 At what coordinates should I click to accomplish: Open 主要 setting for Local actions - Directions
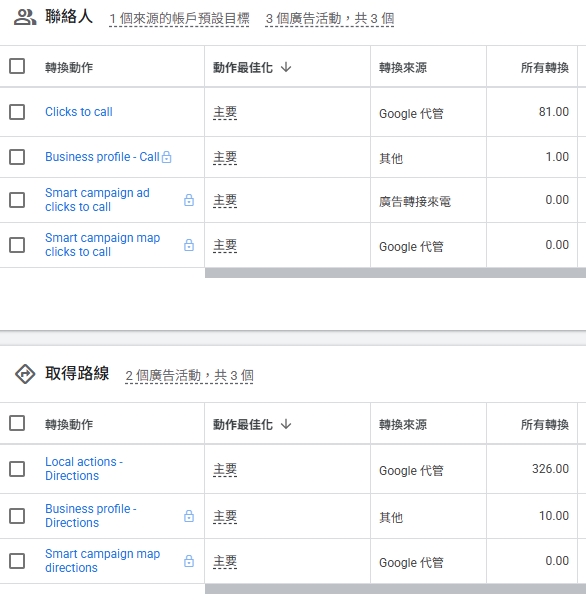(x=225, y=470)
